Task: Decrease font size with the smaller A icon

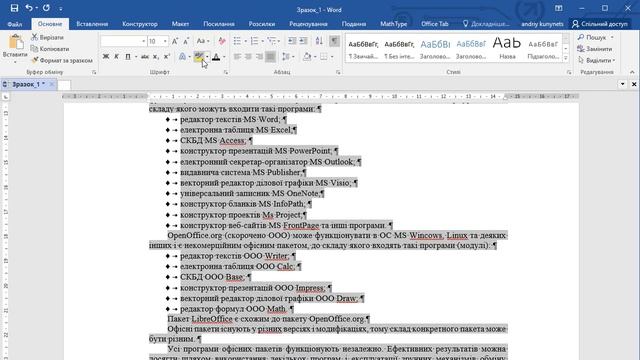Action: (x=186, y=41)
